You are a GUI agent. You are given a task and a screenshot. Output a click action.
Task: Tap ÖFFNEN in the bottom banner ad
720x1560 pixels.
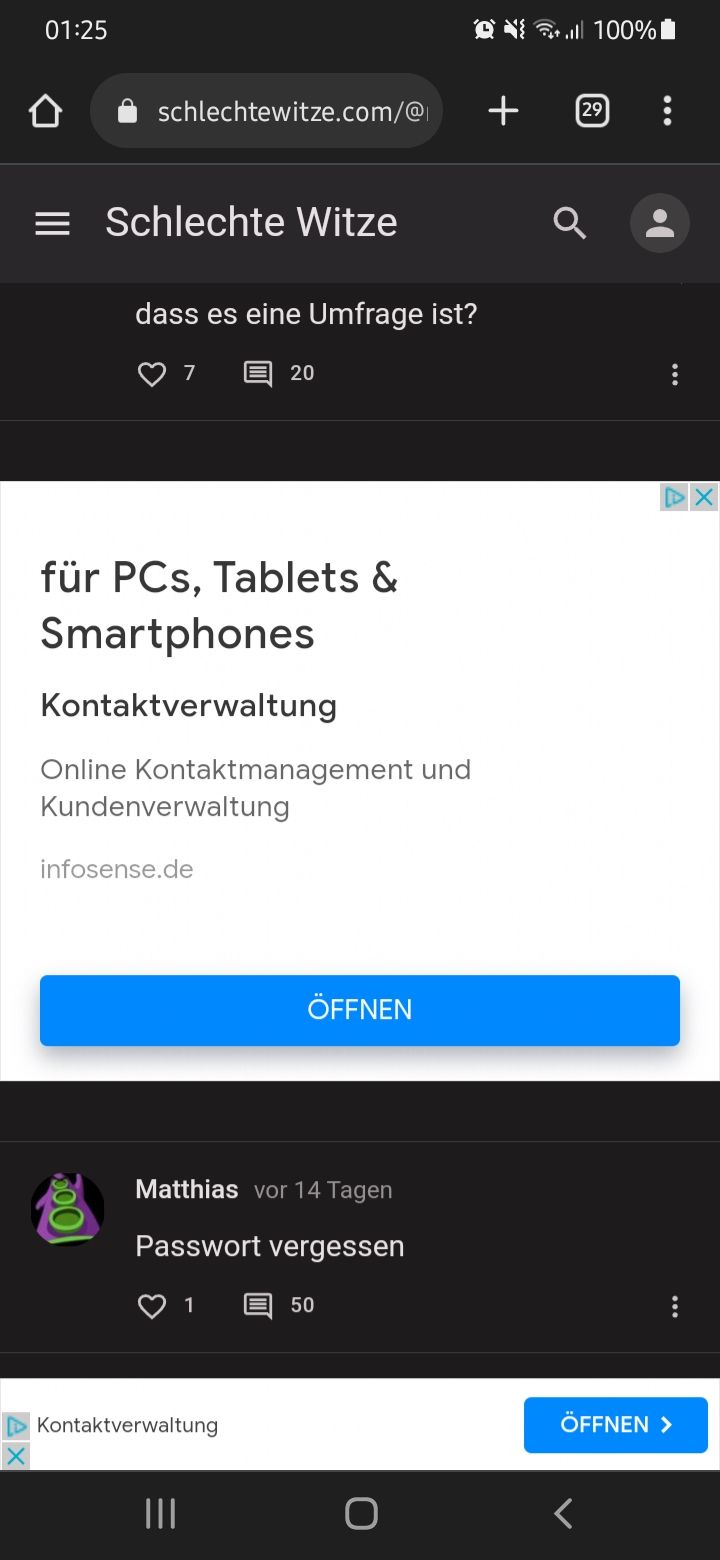click(616, 1425)
